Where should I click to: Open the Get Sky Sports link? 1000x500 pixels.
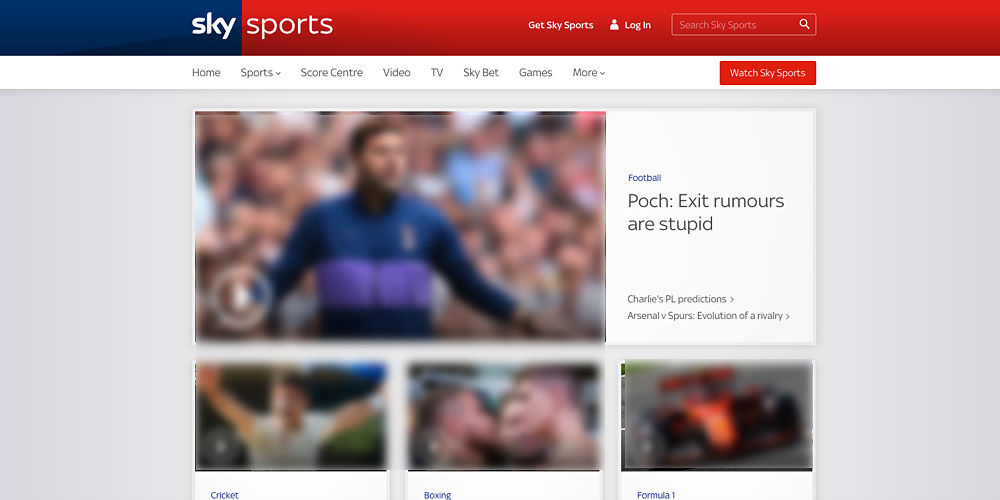(561, 25)
